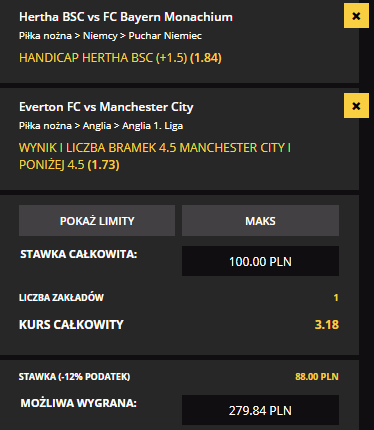This screenshot has width=374, height=430.
Task: Click the MAKS stake button
Action: 260,221
